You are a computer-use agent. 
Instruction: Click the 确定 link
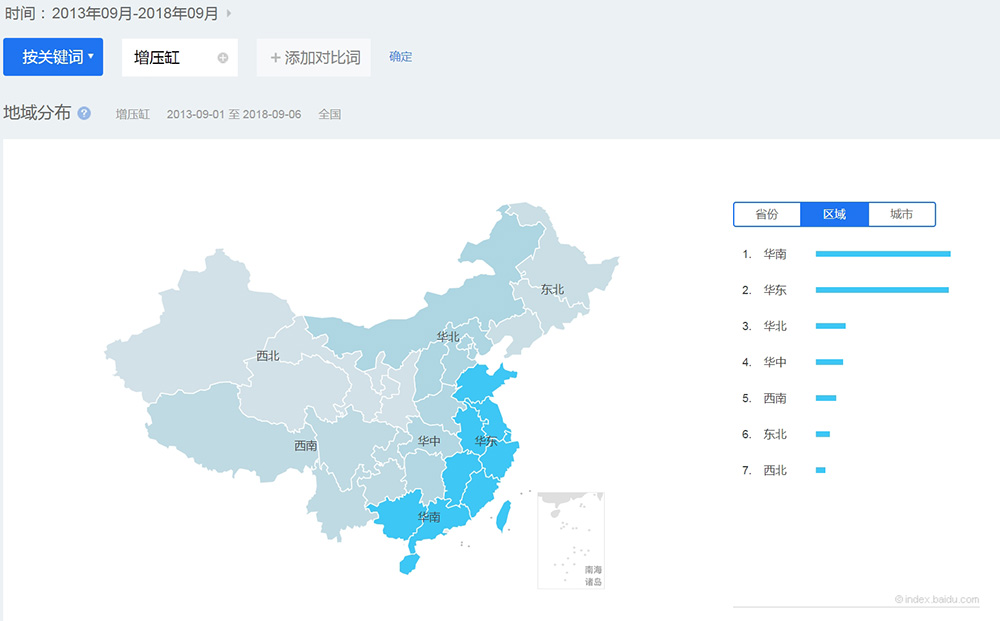pyautogui.click(x=400, y=57)
